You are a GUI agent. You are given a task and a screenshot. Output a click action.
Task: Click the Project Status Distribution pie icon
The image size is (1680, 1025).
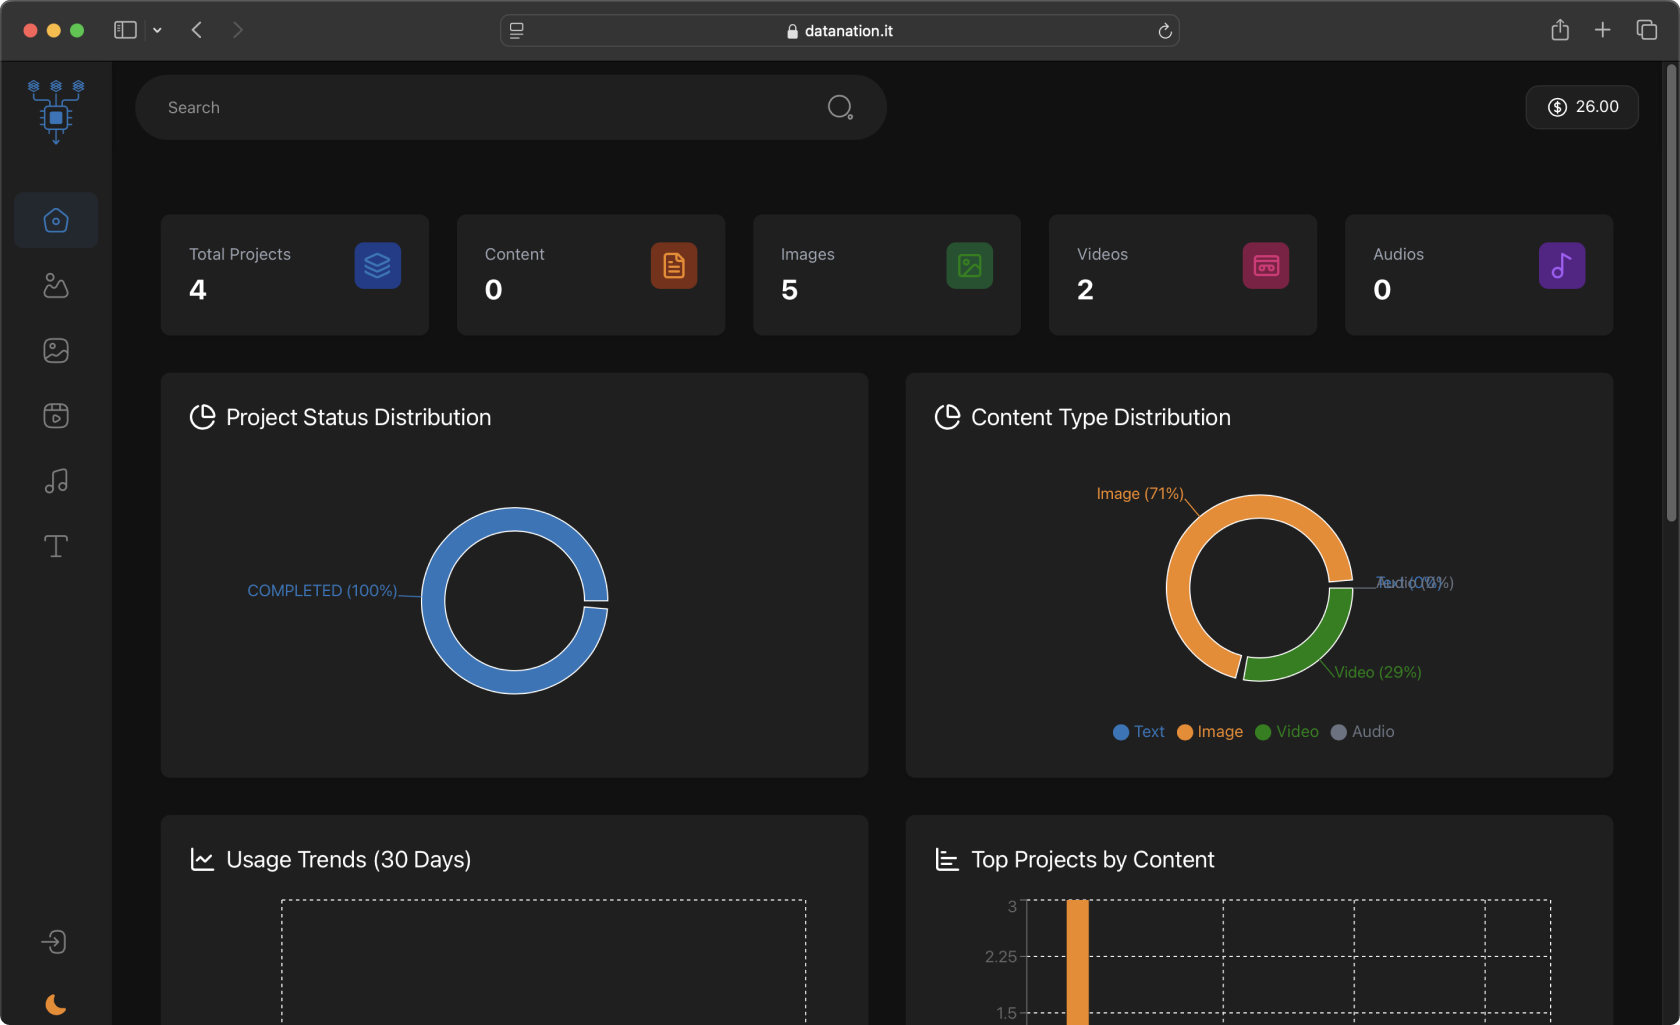point(203,417)
